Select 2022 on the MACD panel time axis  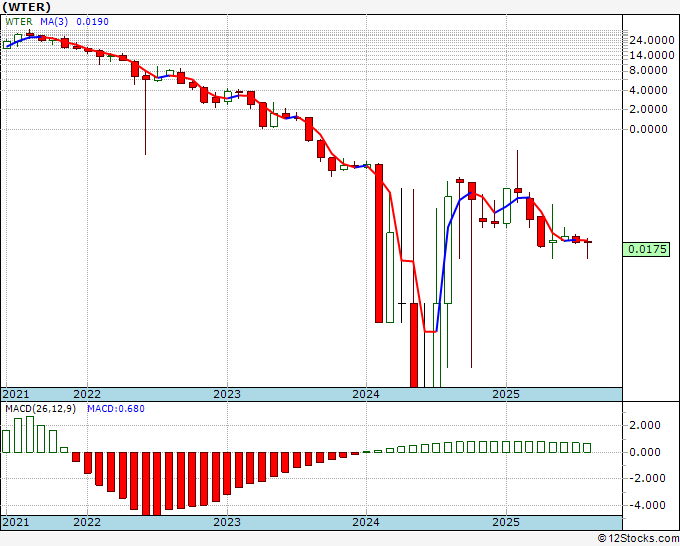[87, 522]
